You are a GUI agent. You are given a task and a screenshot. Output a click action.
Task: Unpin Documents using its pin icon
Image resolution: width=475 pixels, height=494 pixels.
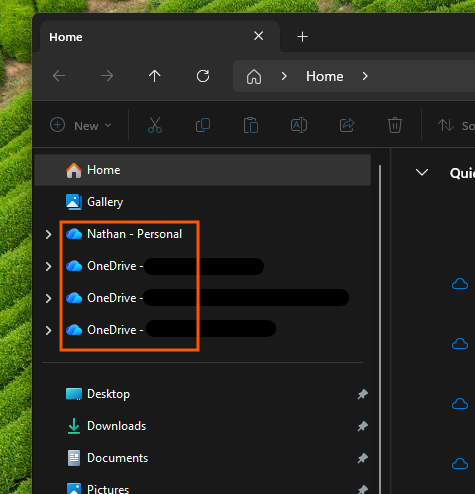pyautogui.click(x=363, y=458)
